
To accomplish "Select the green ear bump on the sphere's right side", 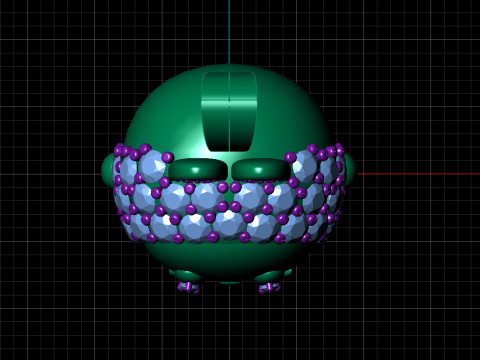I will 350,169.
